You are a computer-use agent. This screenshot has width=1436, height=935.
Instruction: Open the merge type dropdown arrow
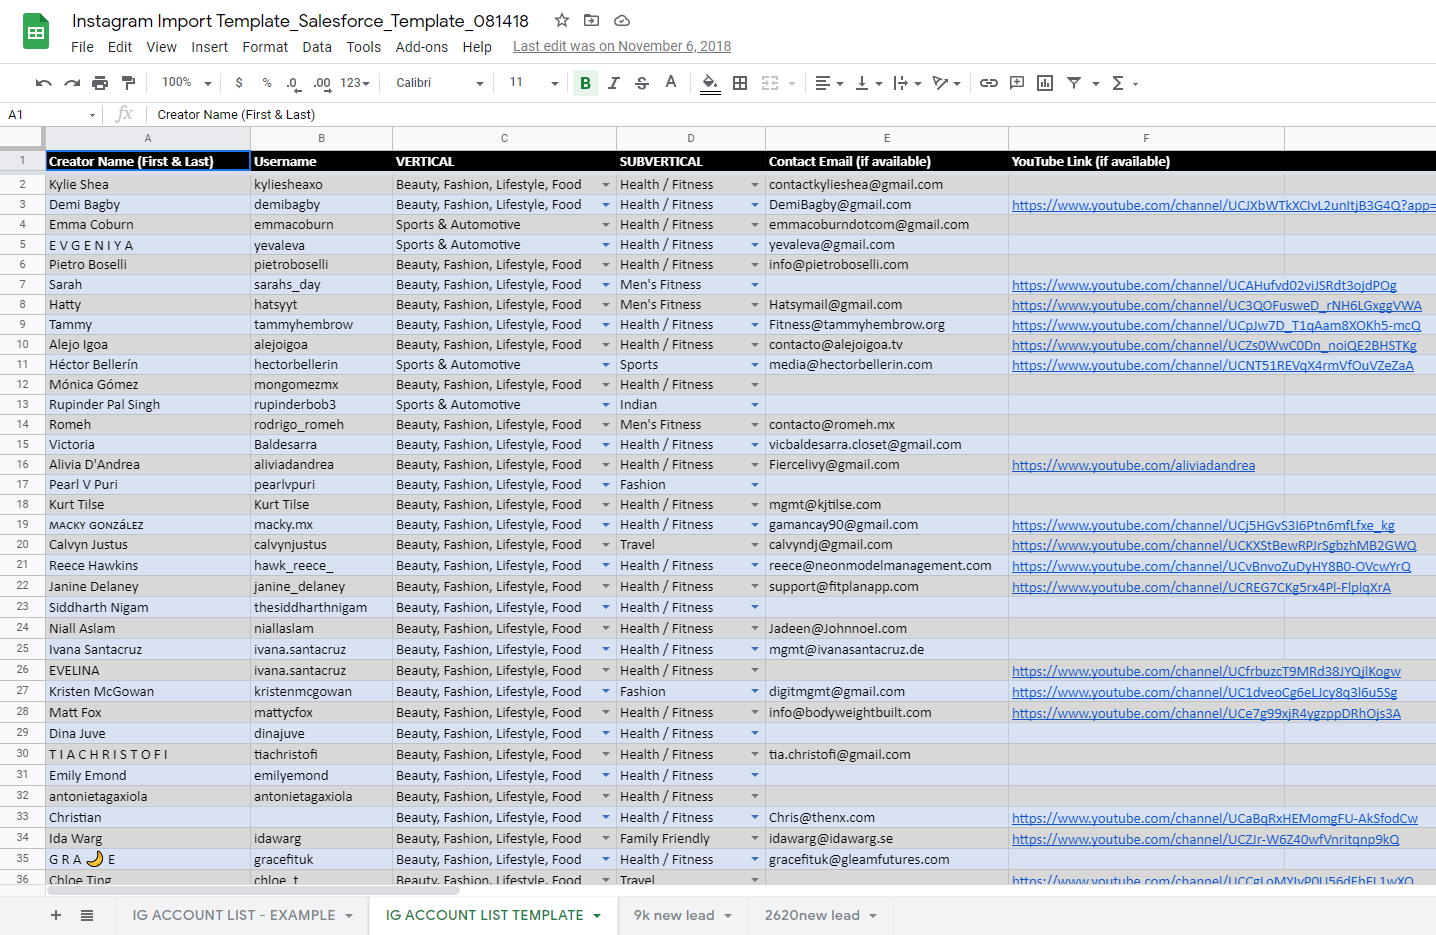point(792,84)
